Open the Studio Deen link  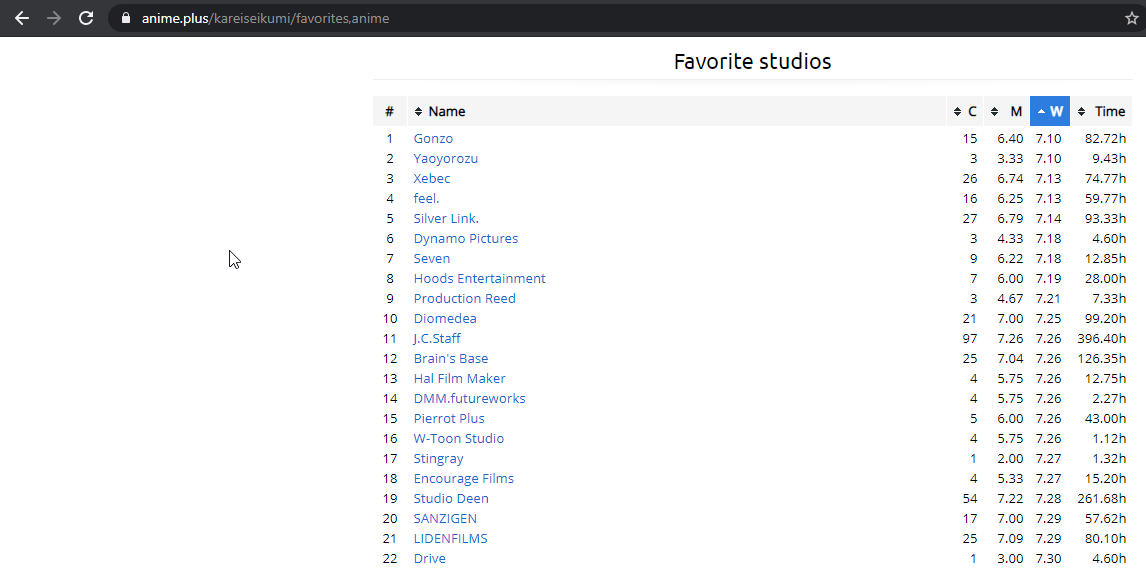coord(451,499)
